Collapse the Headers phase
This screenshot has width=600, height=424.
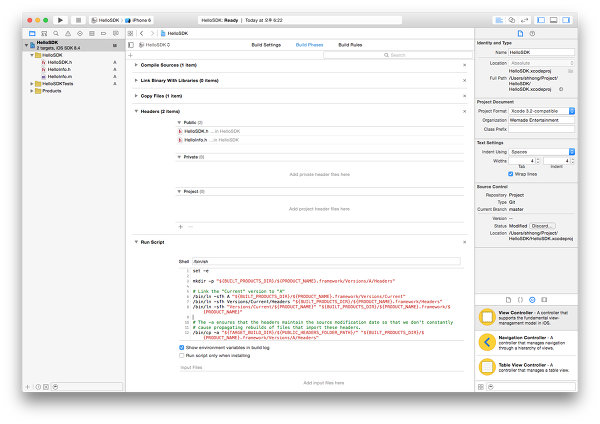pos(136,111)
